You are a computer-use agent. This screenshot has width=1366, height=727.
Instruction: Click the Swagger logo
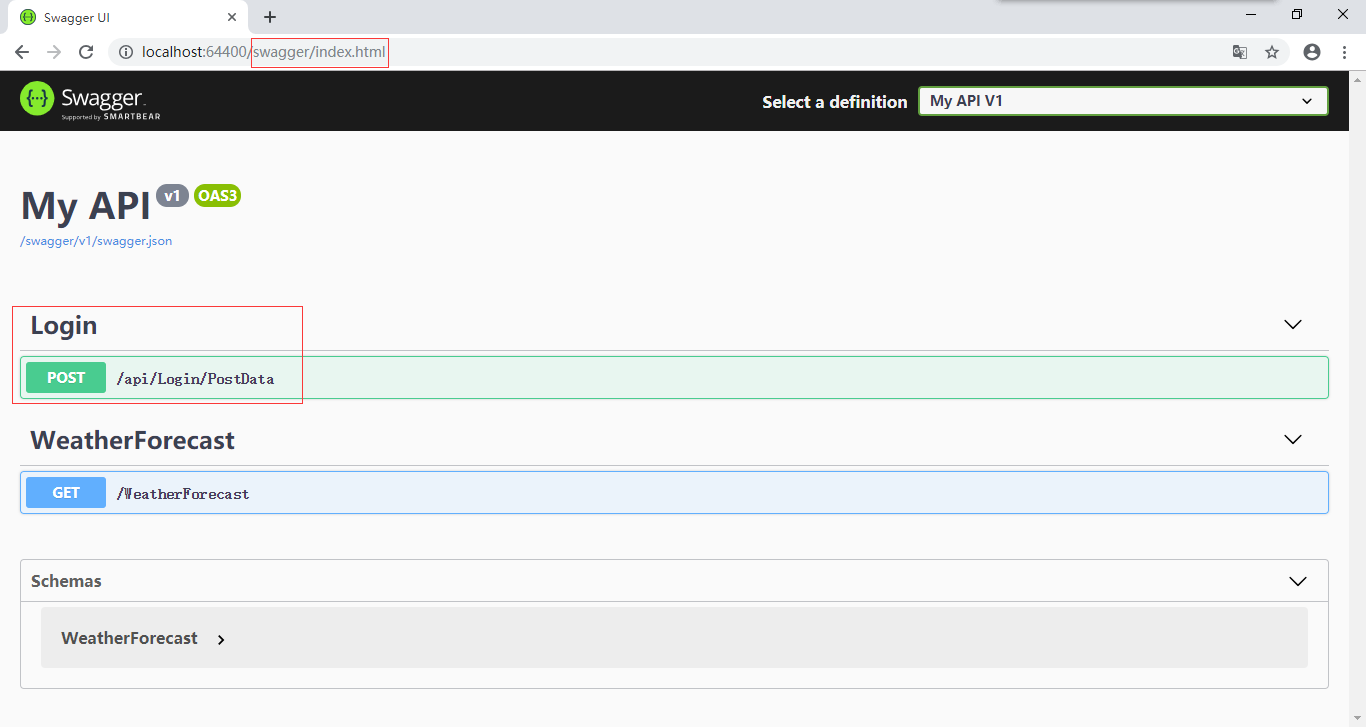(90, 100)
